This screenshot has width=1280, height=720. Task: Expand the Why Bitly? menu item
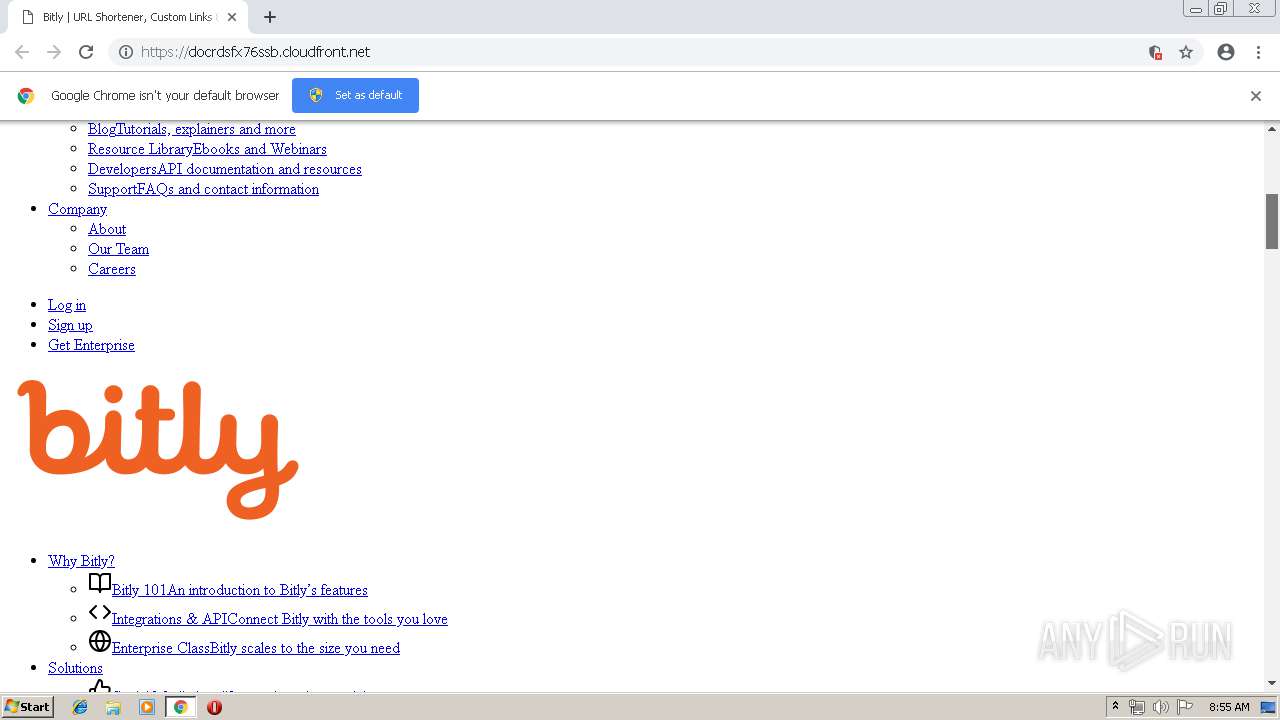[81, 561]
